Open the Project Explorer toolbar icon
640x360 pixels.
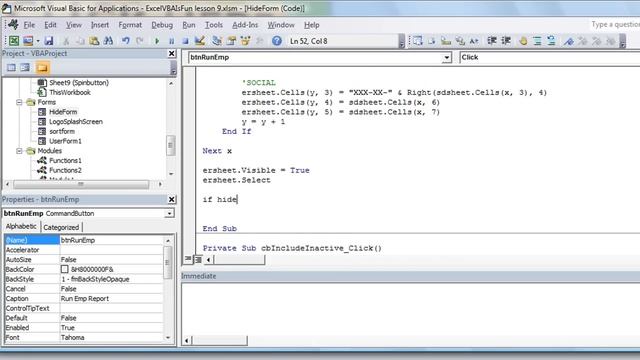(x=217, y=41)
